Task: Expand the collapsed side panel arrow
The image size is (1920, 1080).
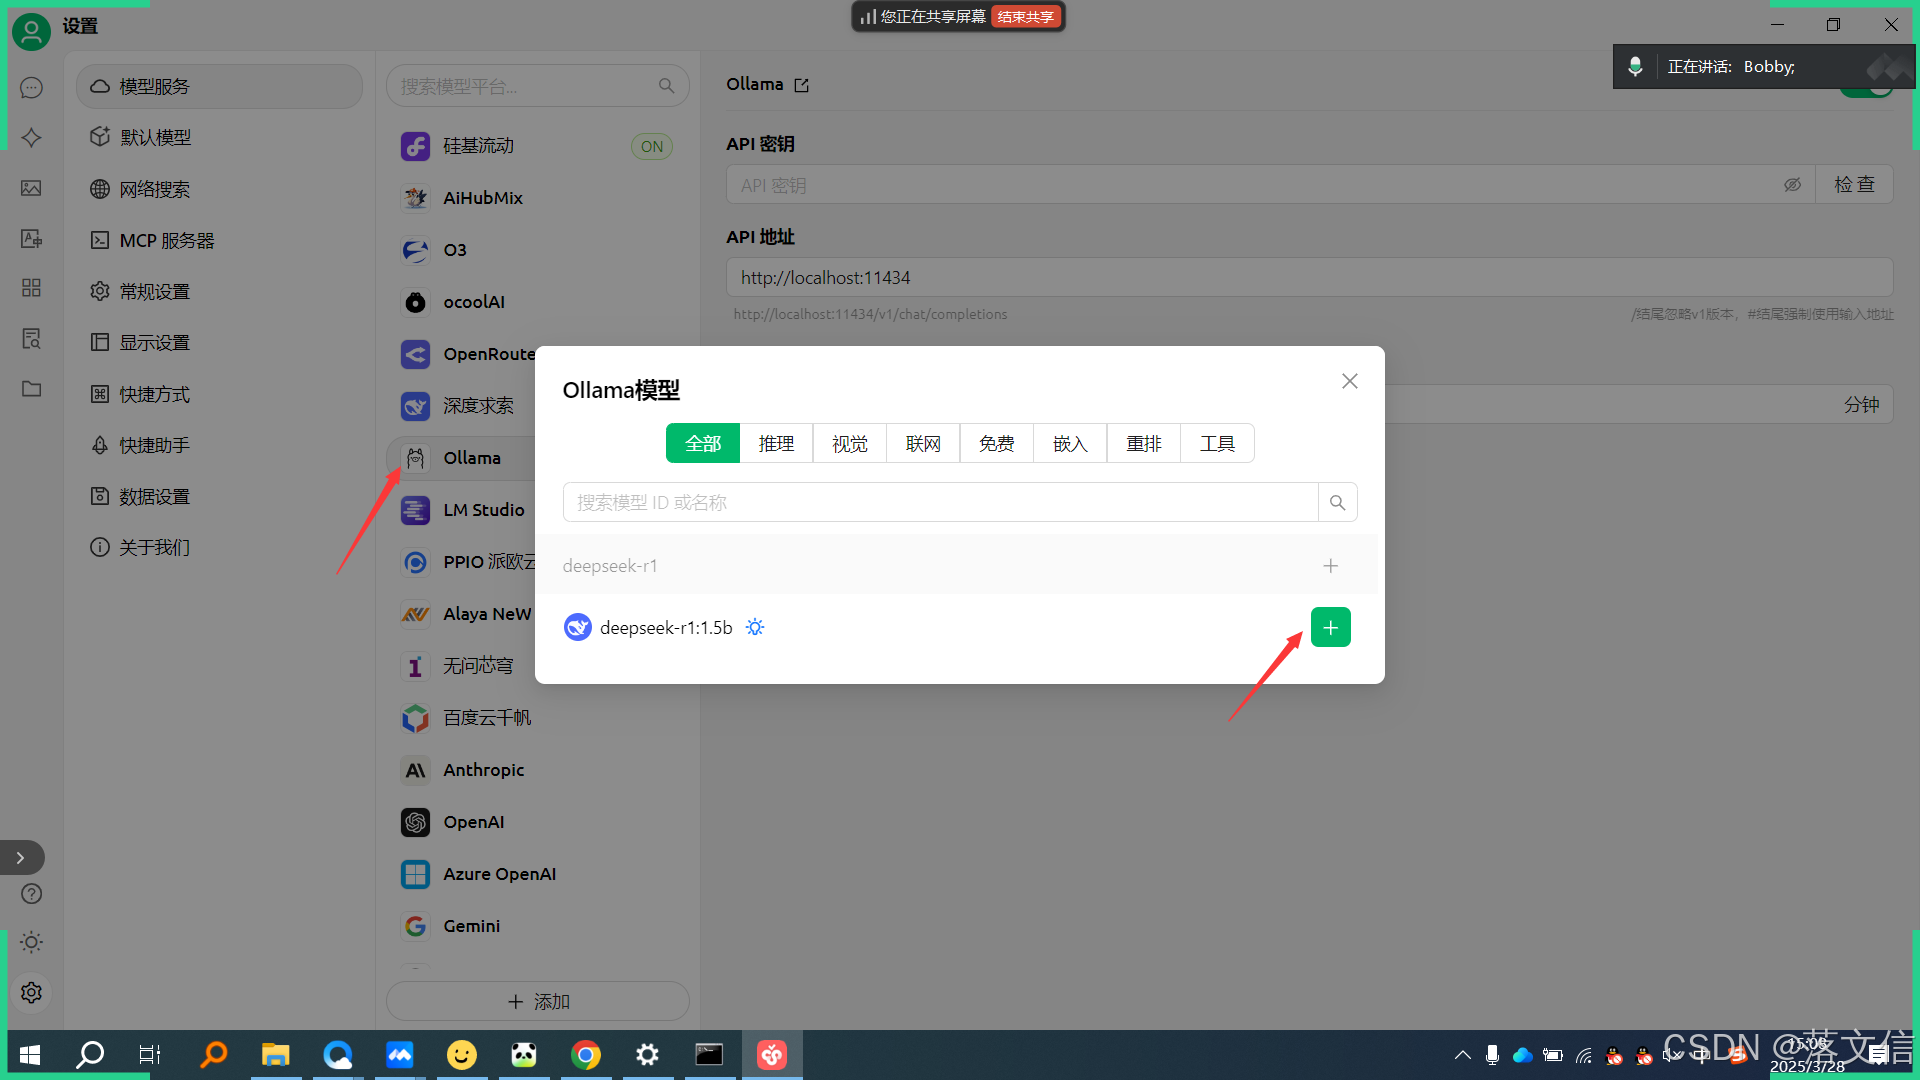Action: pos(20,857)
